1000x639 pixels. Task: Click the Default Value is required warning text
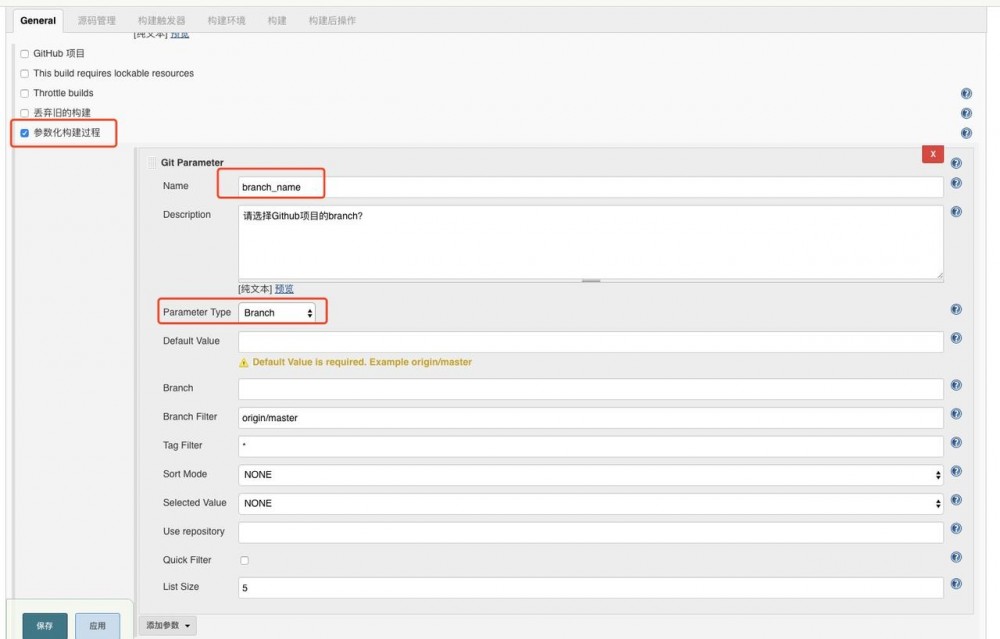pos(362,362)
